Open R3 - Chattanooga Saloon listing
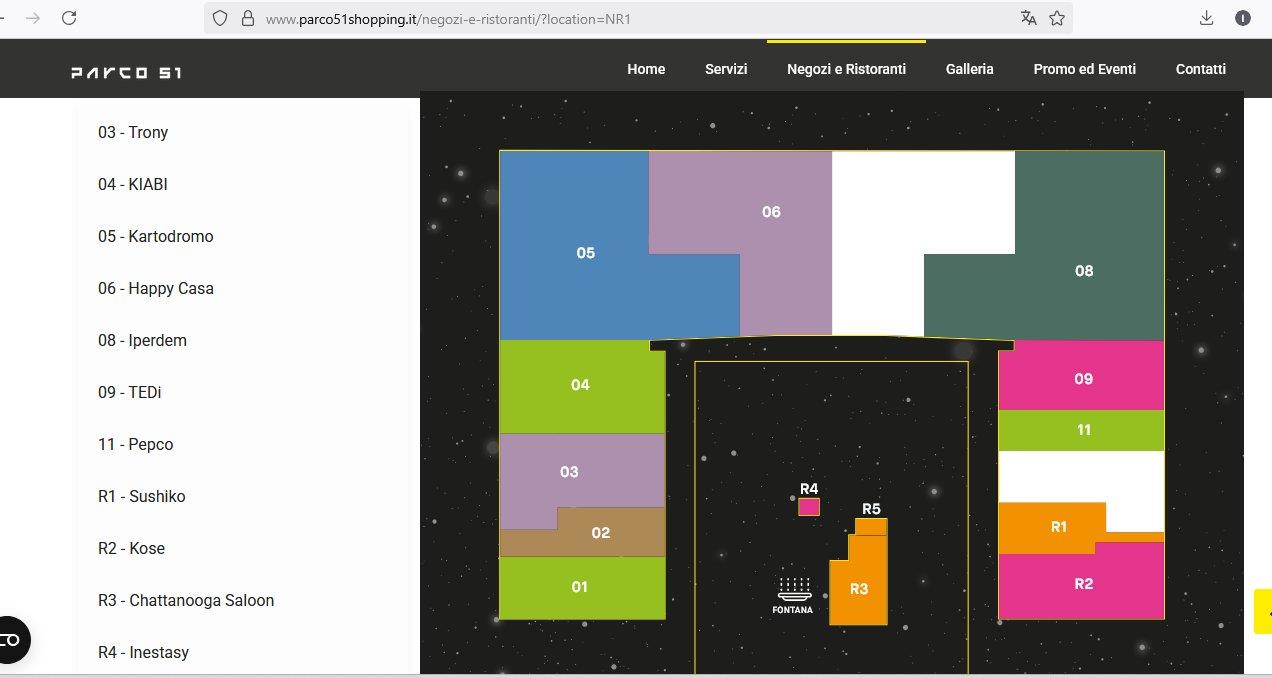Viewport: 1272px width, 678px height. point(185,601)
